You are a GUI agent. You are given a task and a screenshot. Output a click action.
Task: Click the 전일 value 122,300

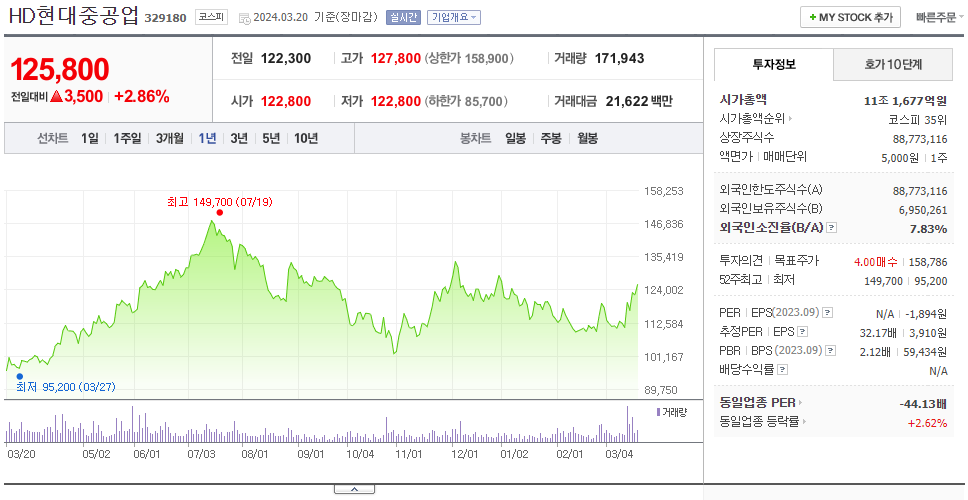(x=286, y=59)
